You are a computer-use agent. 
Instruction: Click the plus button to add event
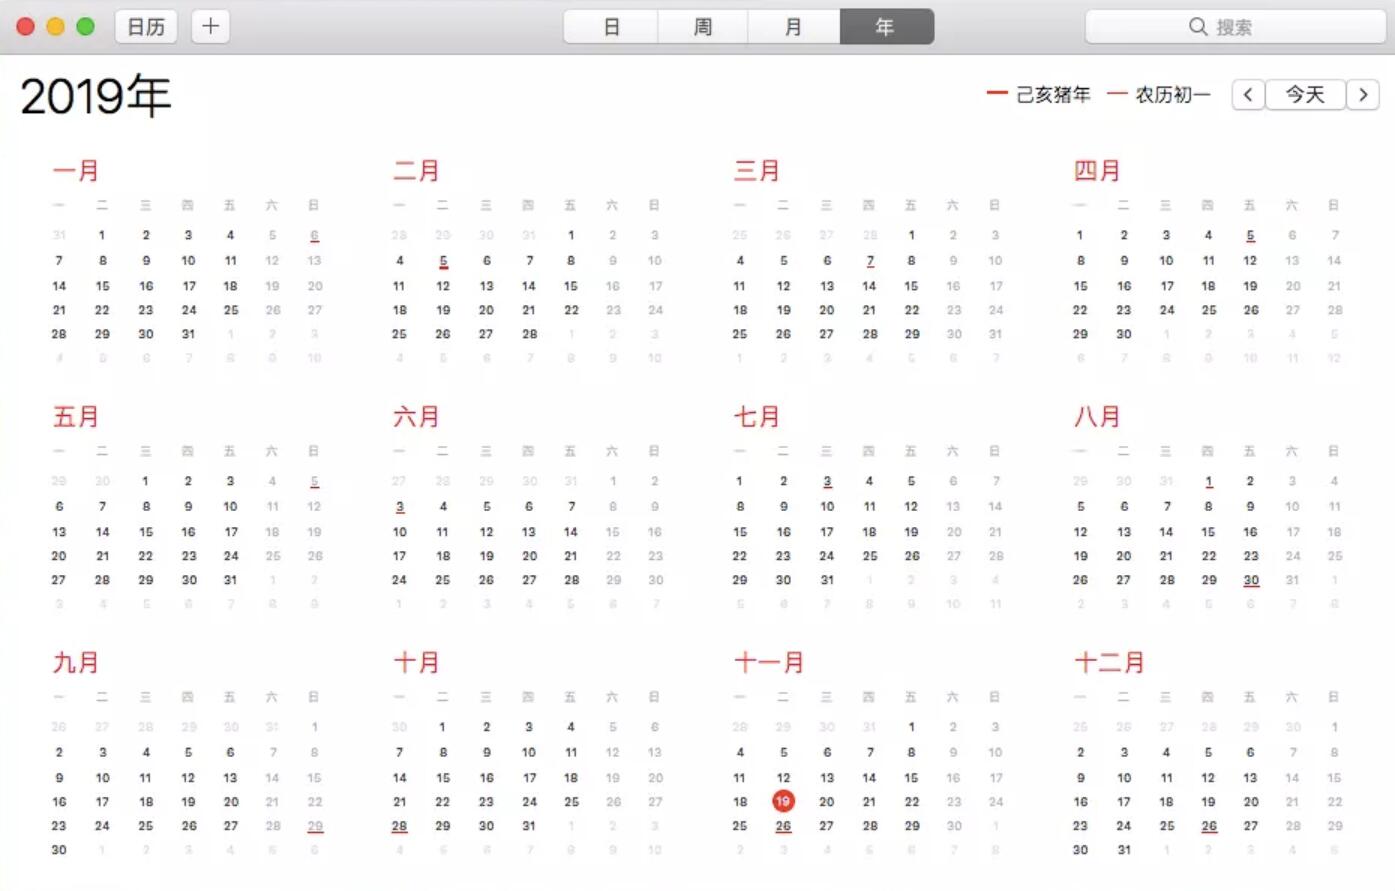pyautogui.click(x=210, y=27)
